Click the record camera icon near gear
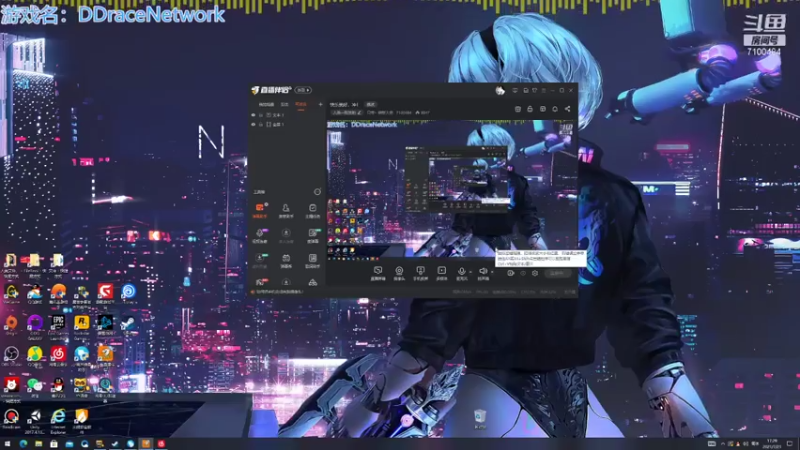Image resolution: width=800 pixels, height=450 pixels. [x=511, y=273]
